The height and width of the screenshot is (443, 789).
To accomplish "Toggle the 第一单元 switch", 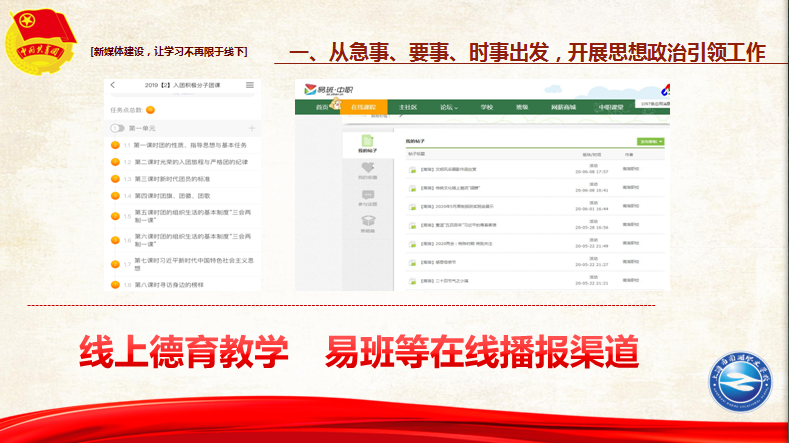I will pyautogui.click(x=117, y=129).
